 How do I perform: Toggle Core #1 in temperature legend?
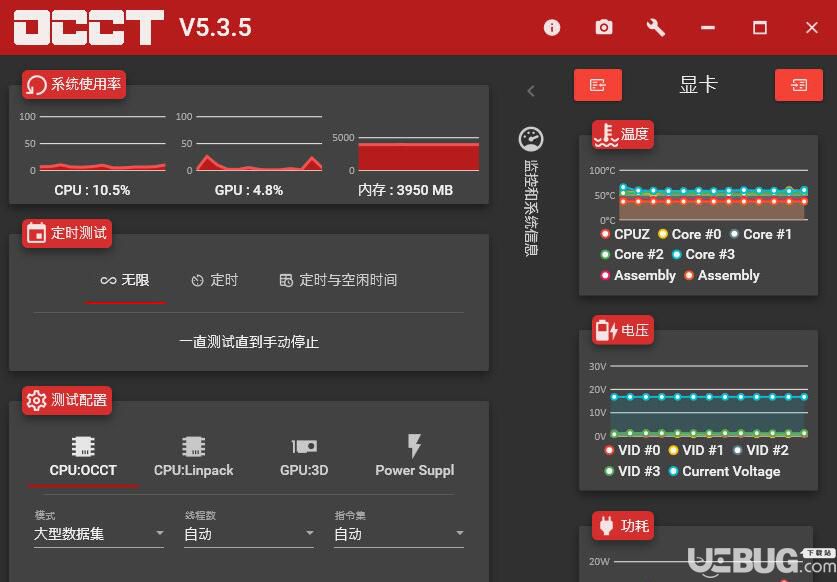[761, 234]
